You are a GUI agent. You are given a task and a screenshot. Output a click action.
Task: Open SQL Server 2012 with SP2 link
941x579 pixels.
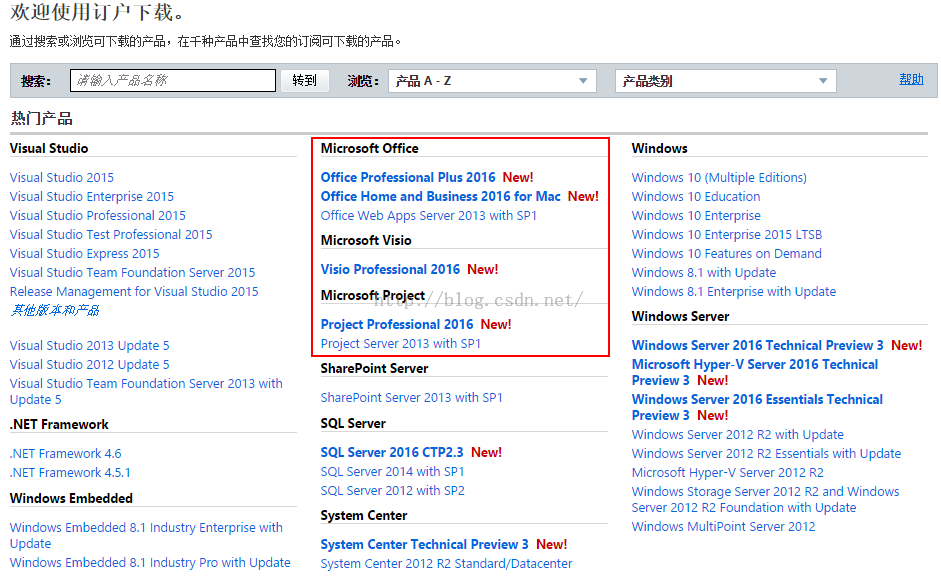click(392, 491)
